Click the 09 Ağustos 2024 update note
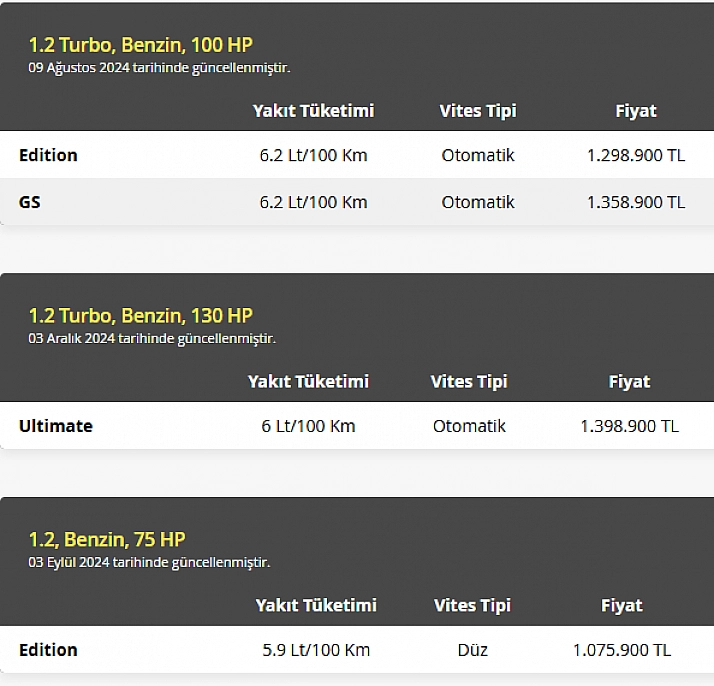 click(159, 68)
